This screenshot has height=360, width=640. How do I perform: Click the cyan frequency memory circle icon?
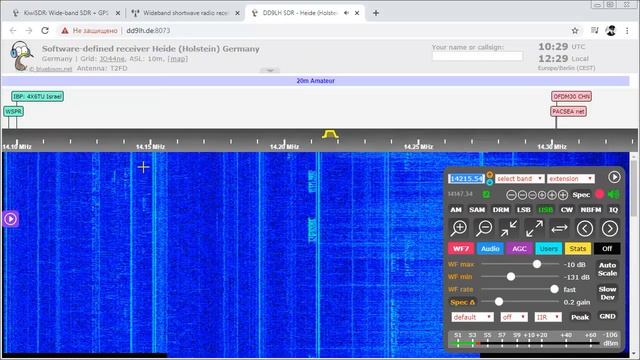click(x=489, y=182)
